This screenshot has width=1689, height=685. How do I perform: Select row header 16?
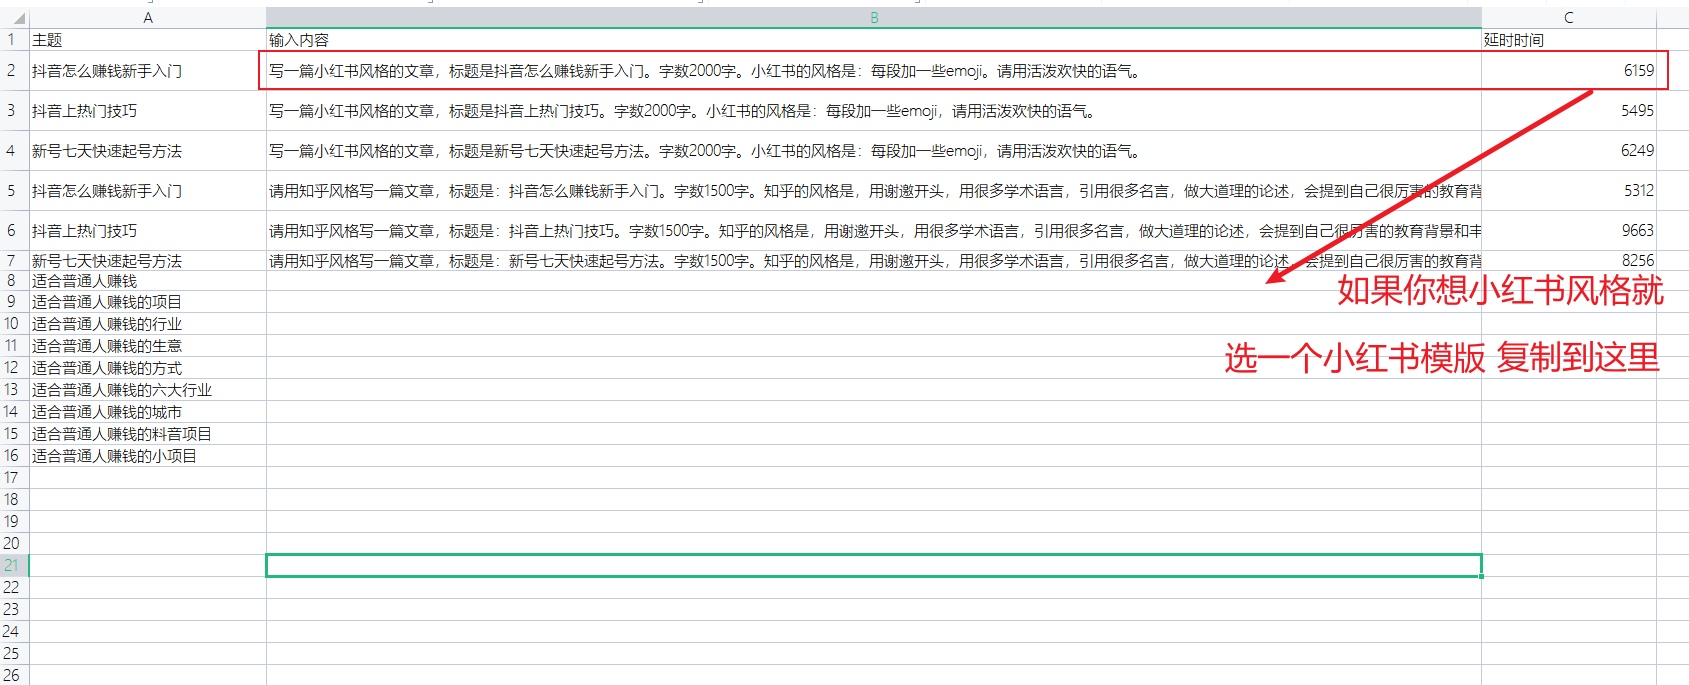click(14, 456)
